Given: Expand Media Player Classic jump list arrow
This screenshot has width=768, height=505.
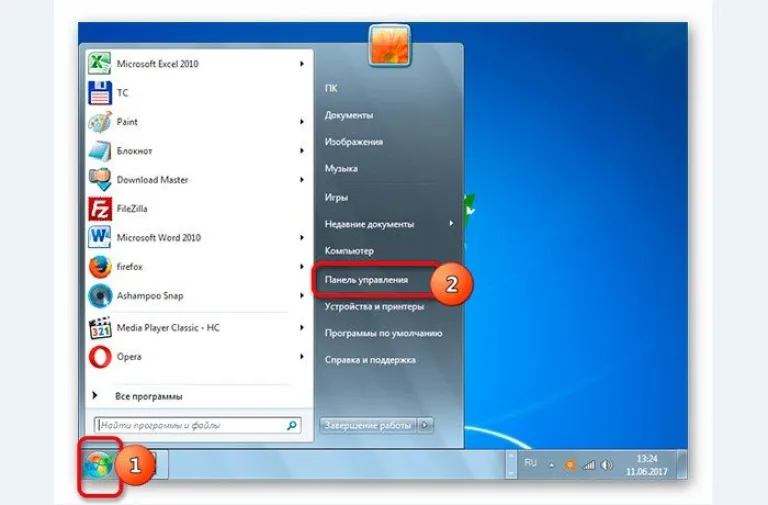Looking at the screenshot, I should (x=302, y=328).
